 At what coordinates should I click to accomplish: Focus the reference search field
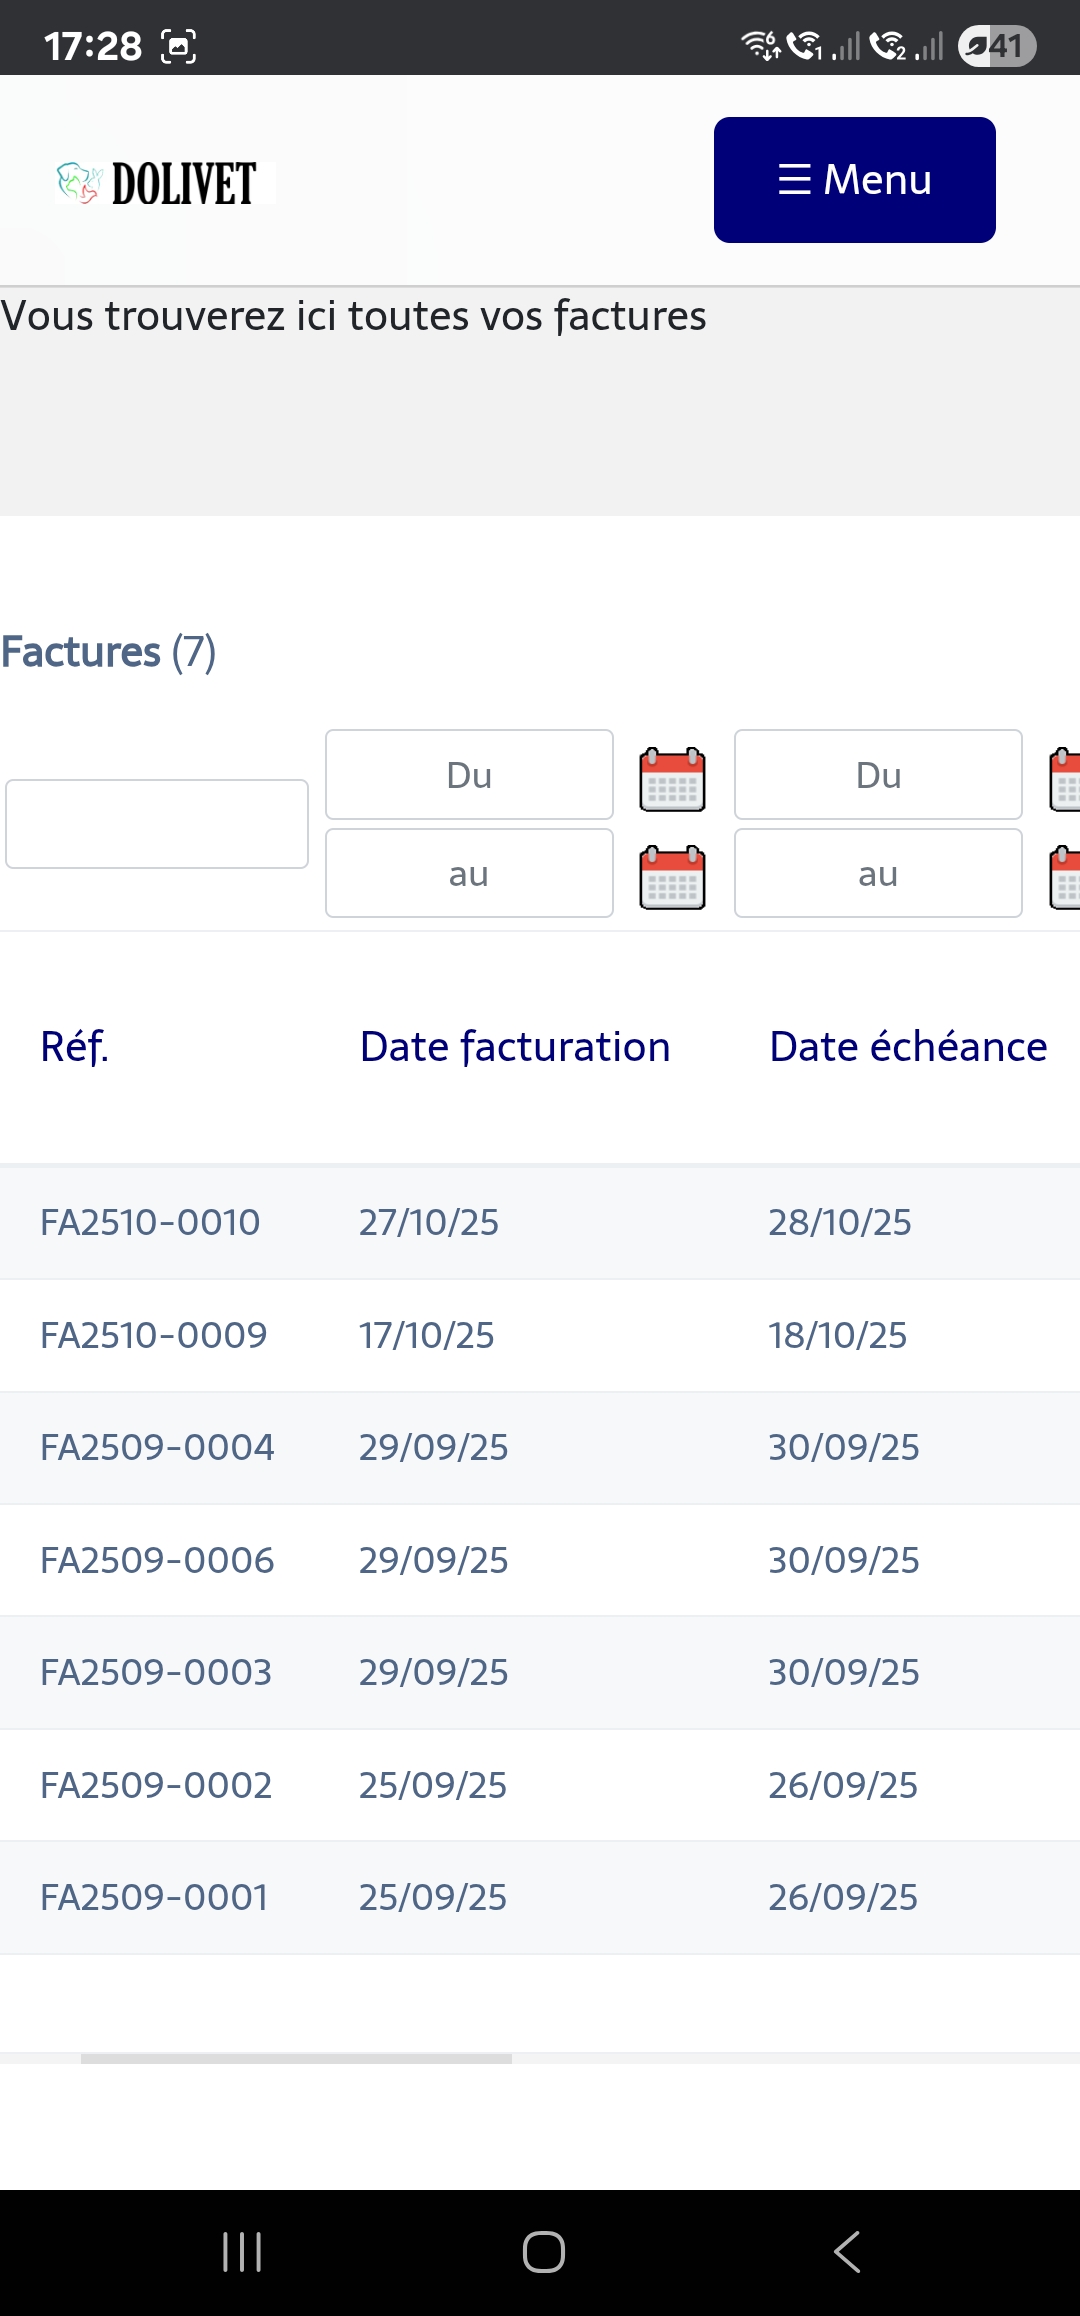click(157, 824)
